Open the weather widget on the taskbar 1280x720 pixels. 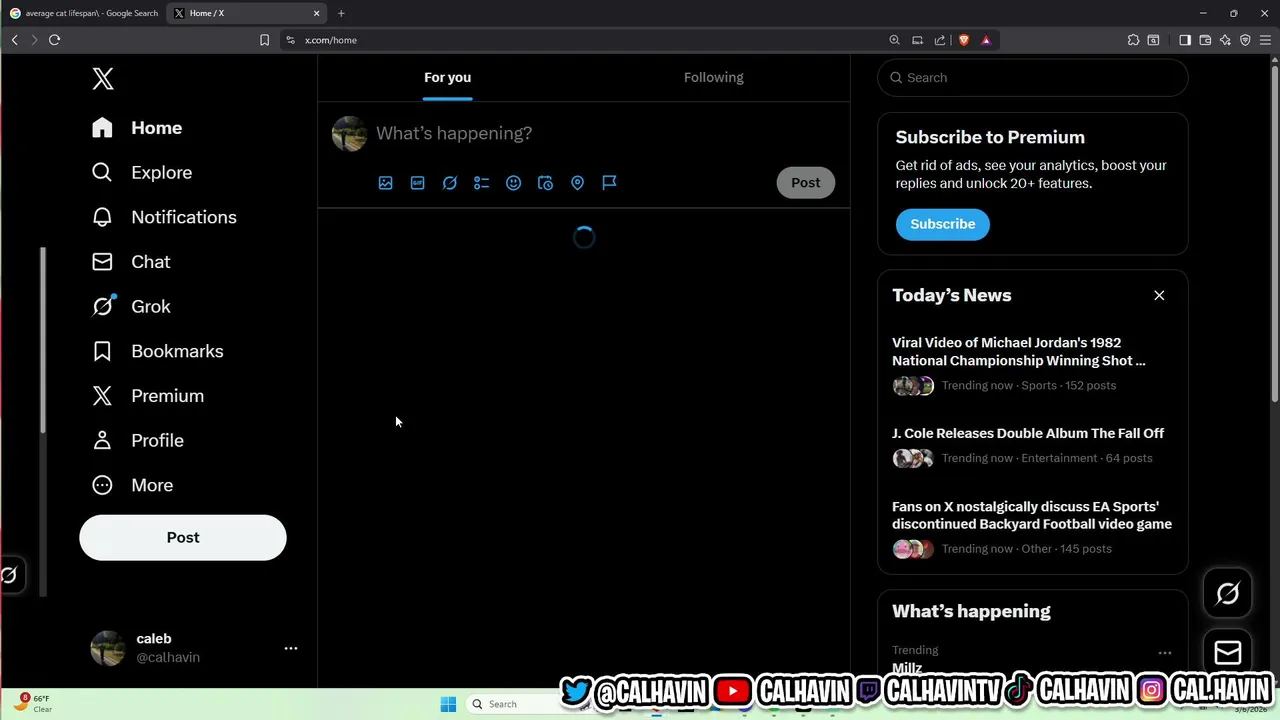tap(33, 703)
